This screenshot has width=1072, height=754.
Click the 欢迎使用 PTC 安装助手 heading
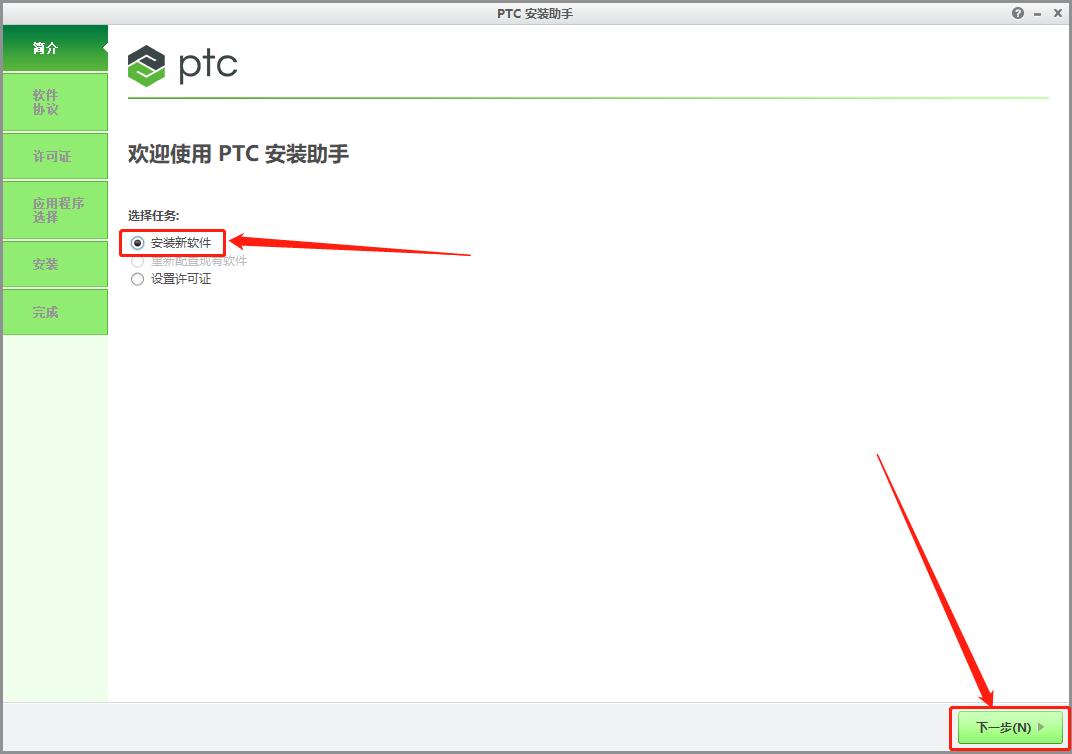(x=239, y=154)
